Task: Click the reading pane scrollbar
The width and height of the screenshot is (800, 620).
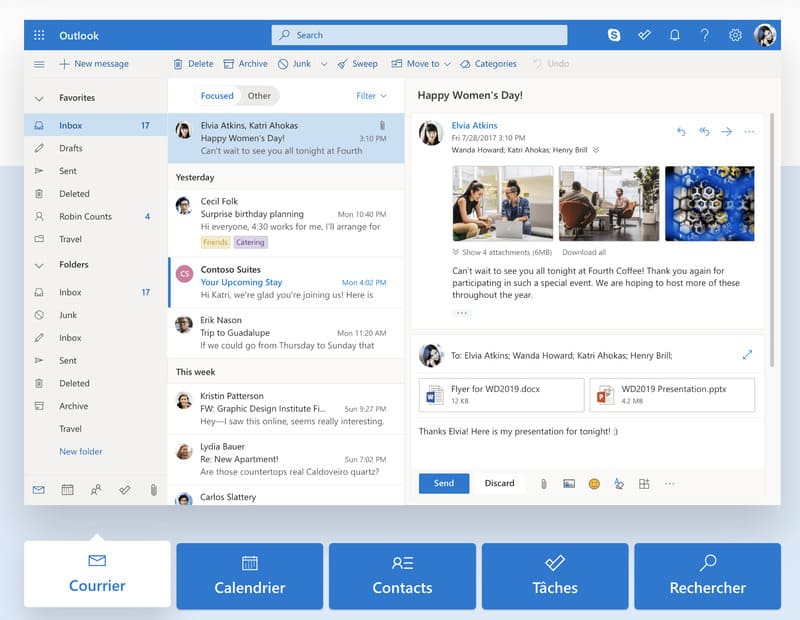Action: click(x=772, y=240)
